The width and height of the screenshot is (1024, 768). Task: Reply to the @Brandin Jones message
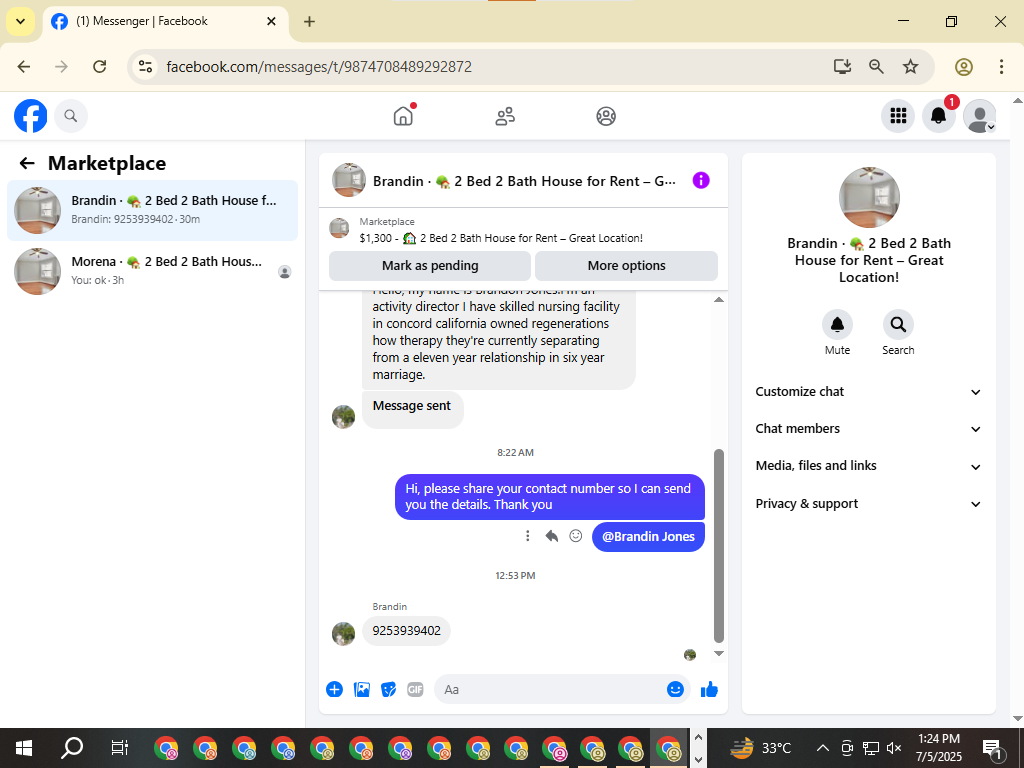(552, 536)
